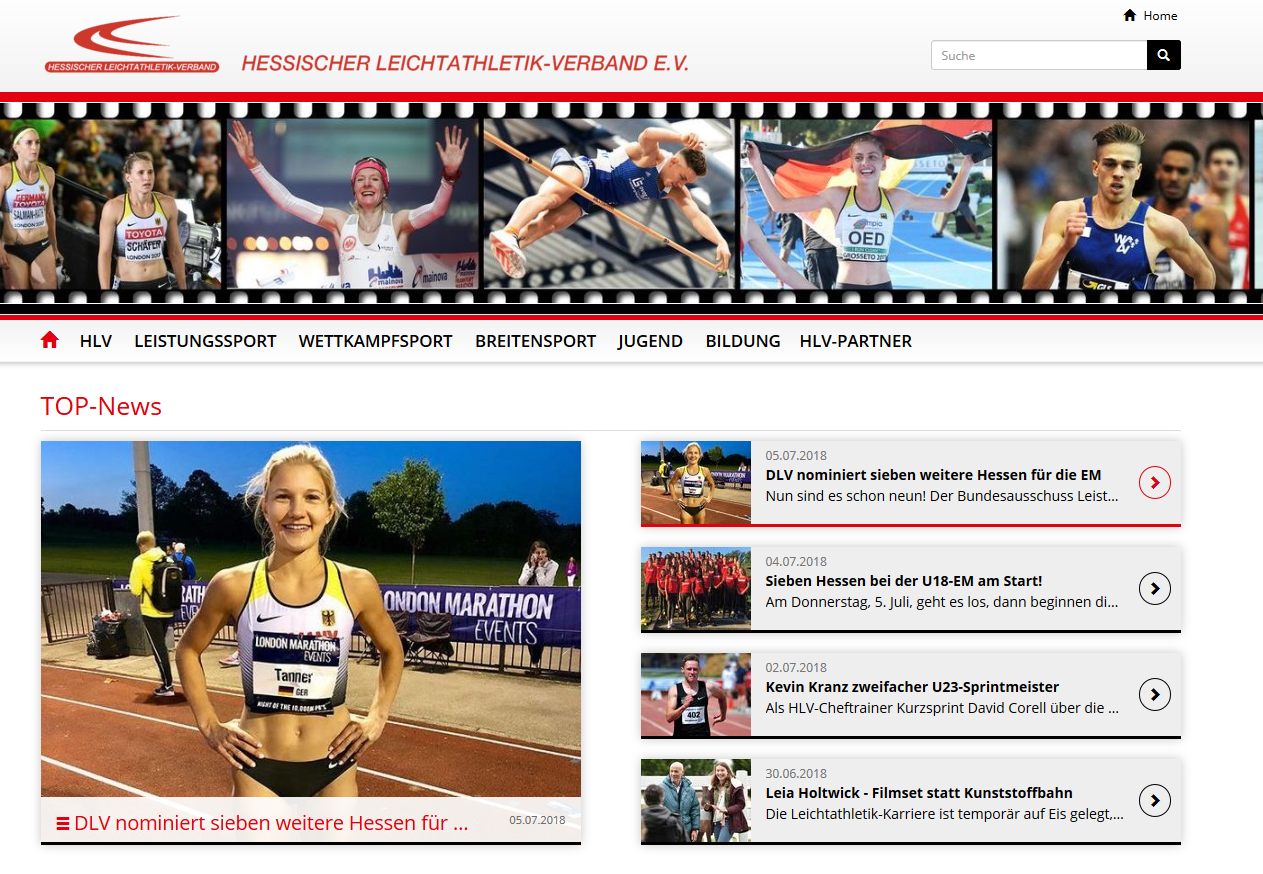1263x874 pixels.
Task: Click arrow icon beside U18-EM article
Action: tap(1154, 589)
